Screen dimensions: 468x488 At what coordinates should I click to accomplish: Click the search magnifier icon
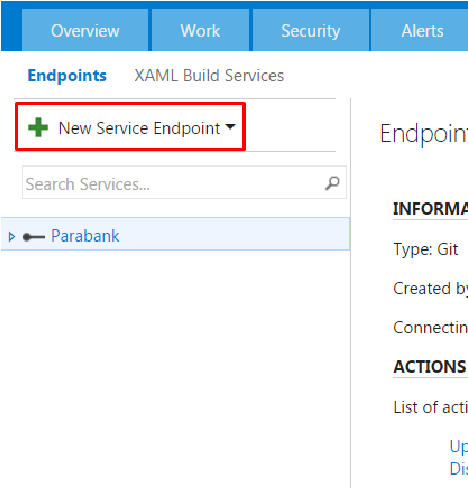click(x=332, y=183)
